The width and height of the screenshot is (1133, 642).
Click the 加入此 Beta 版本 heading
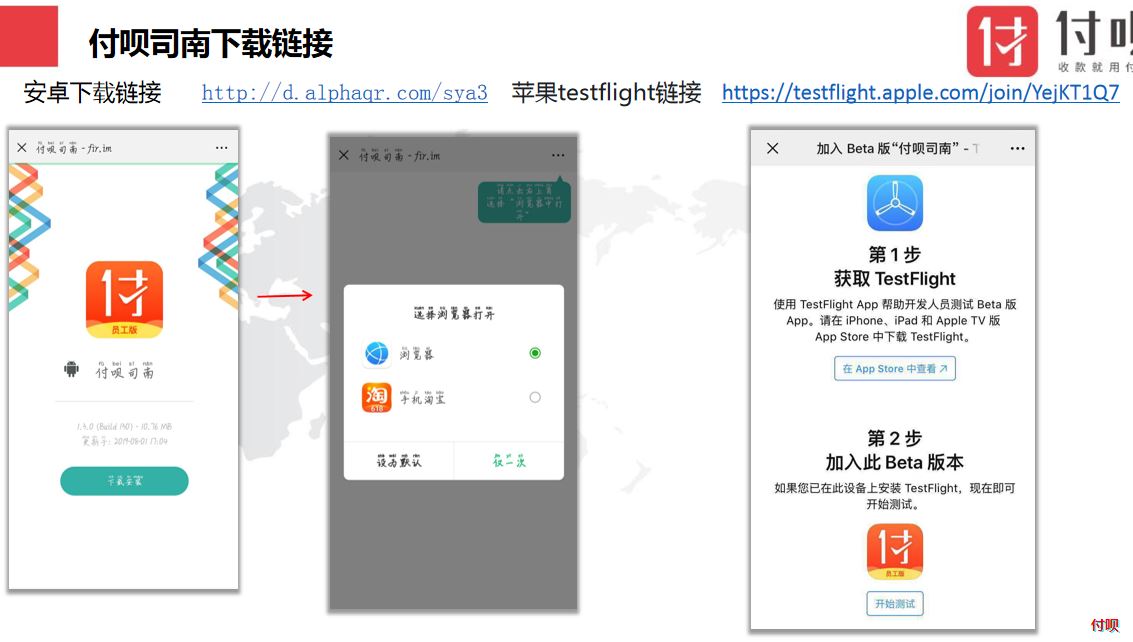(x=895, y=463)
